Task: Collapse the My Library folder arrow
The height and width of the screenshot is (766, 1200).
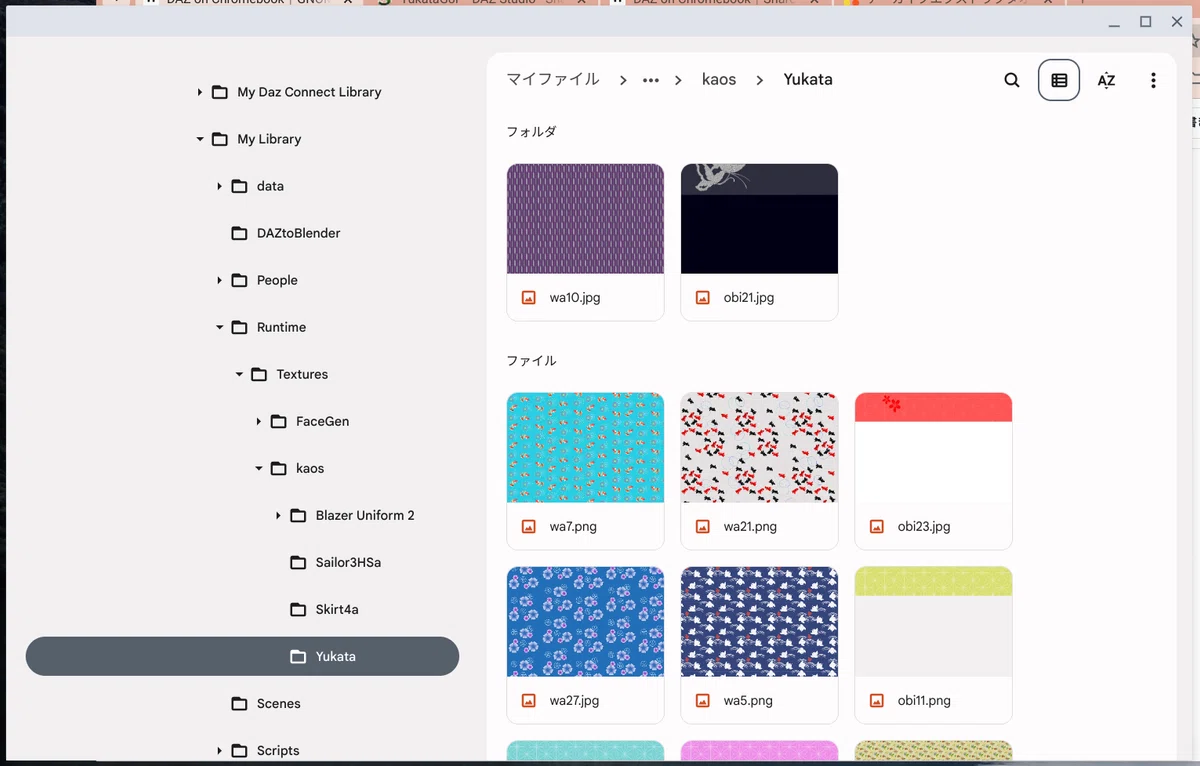Action: 200,139
